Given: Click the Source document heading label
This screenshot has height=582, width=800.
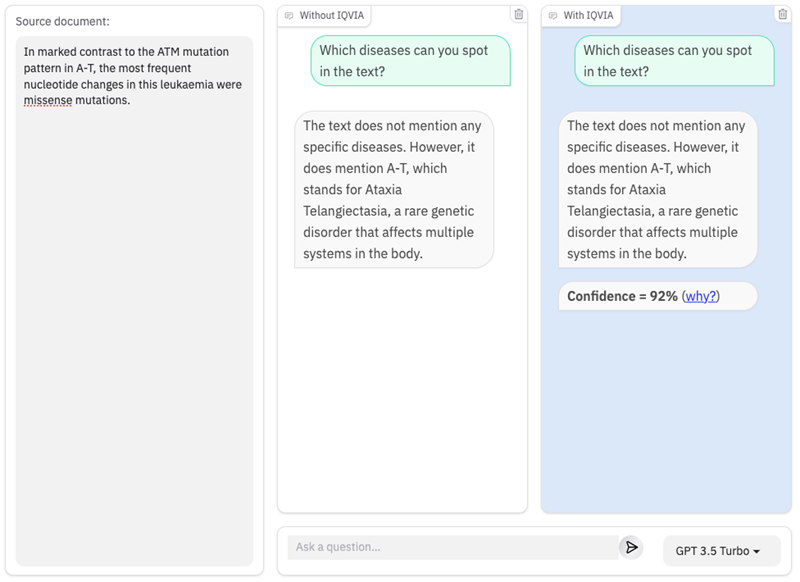Looking at the screenshot, I should point(62,21).
